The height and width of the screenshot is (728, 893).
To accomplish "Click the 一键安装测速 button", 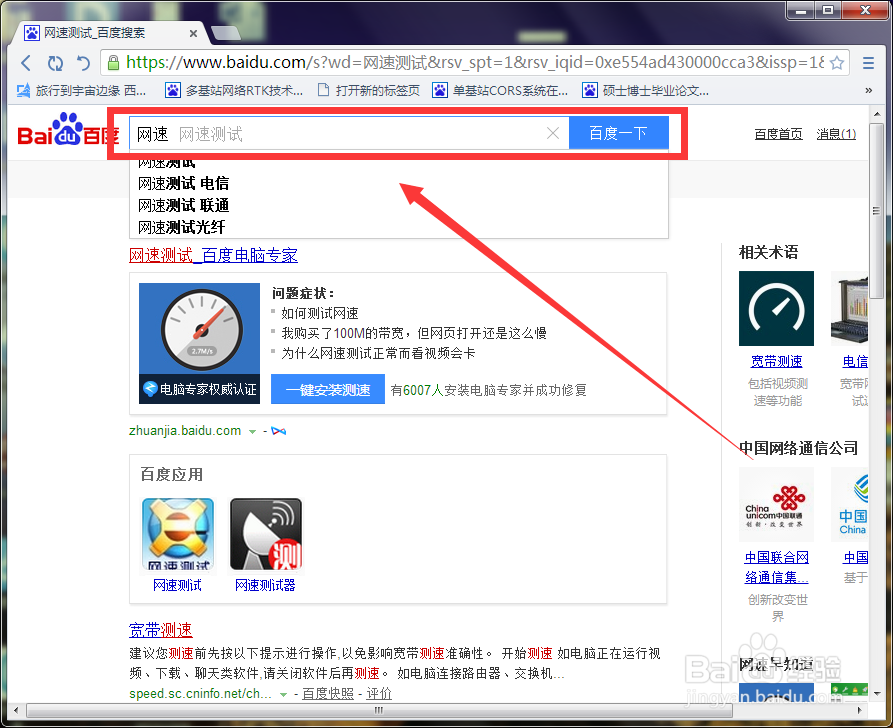I will (x=327, y=390).
